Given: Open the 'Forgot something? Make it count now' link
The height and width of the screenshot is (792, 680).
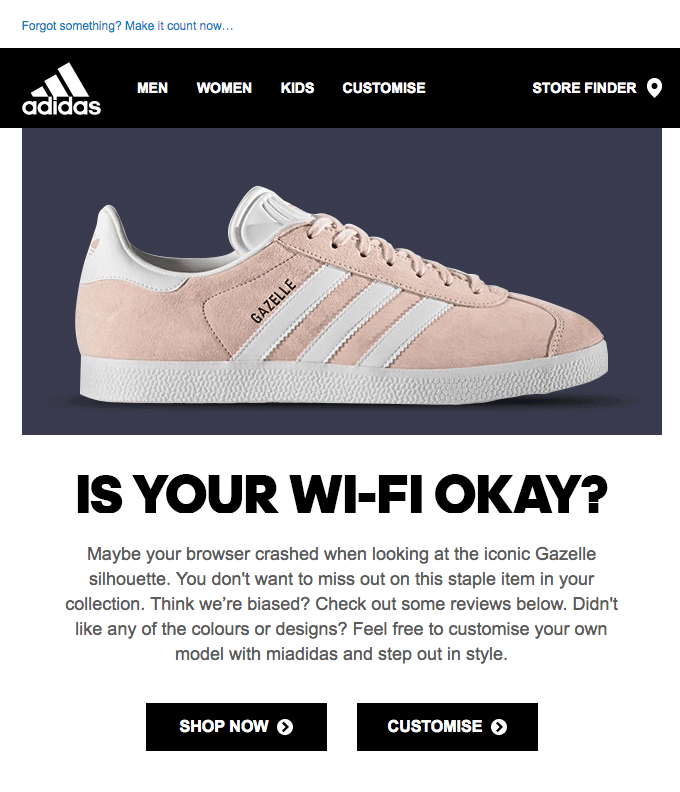Looking at the screenshot, I should (127, 25).
